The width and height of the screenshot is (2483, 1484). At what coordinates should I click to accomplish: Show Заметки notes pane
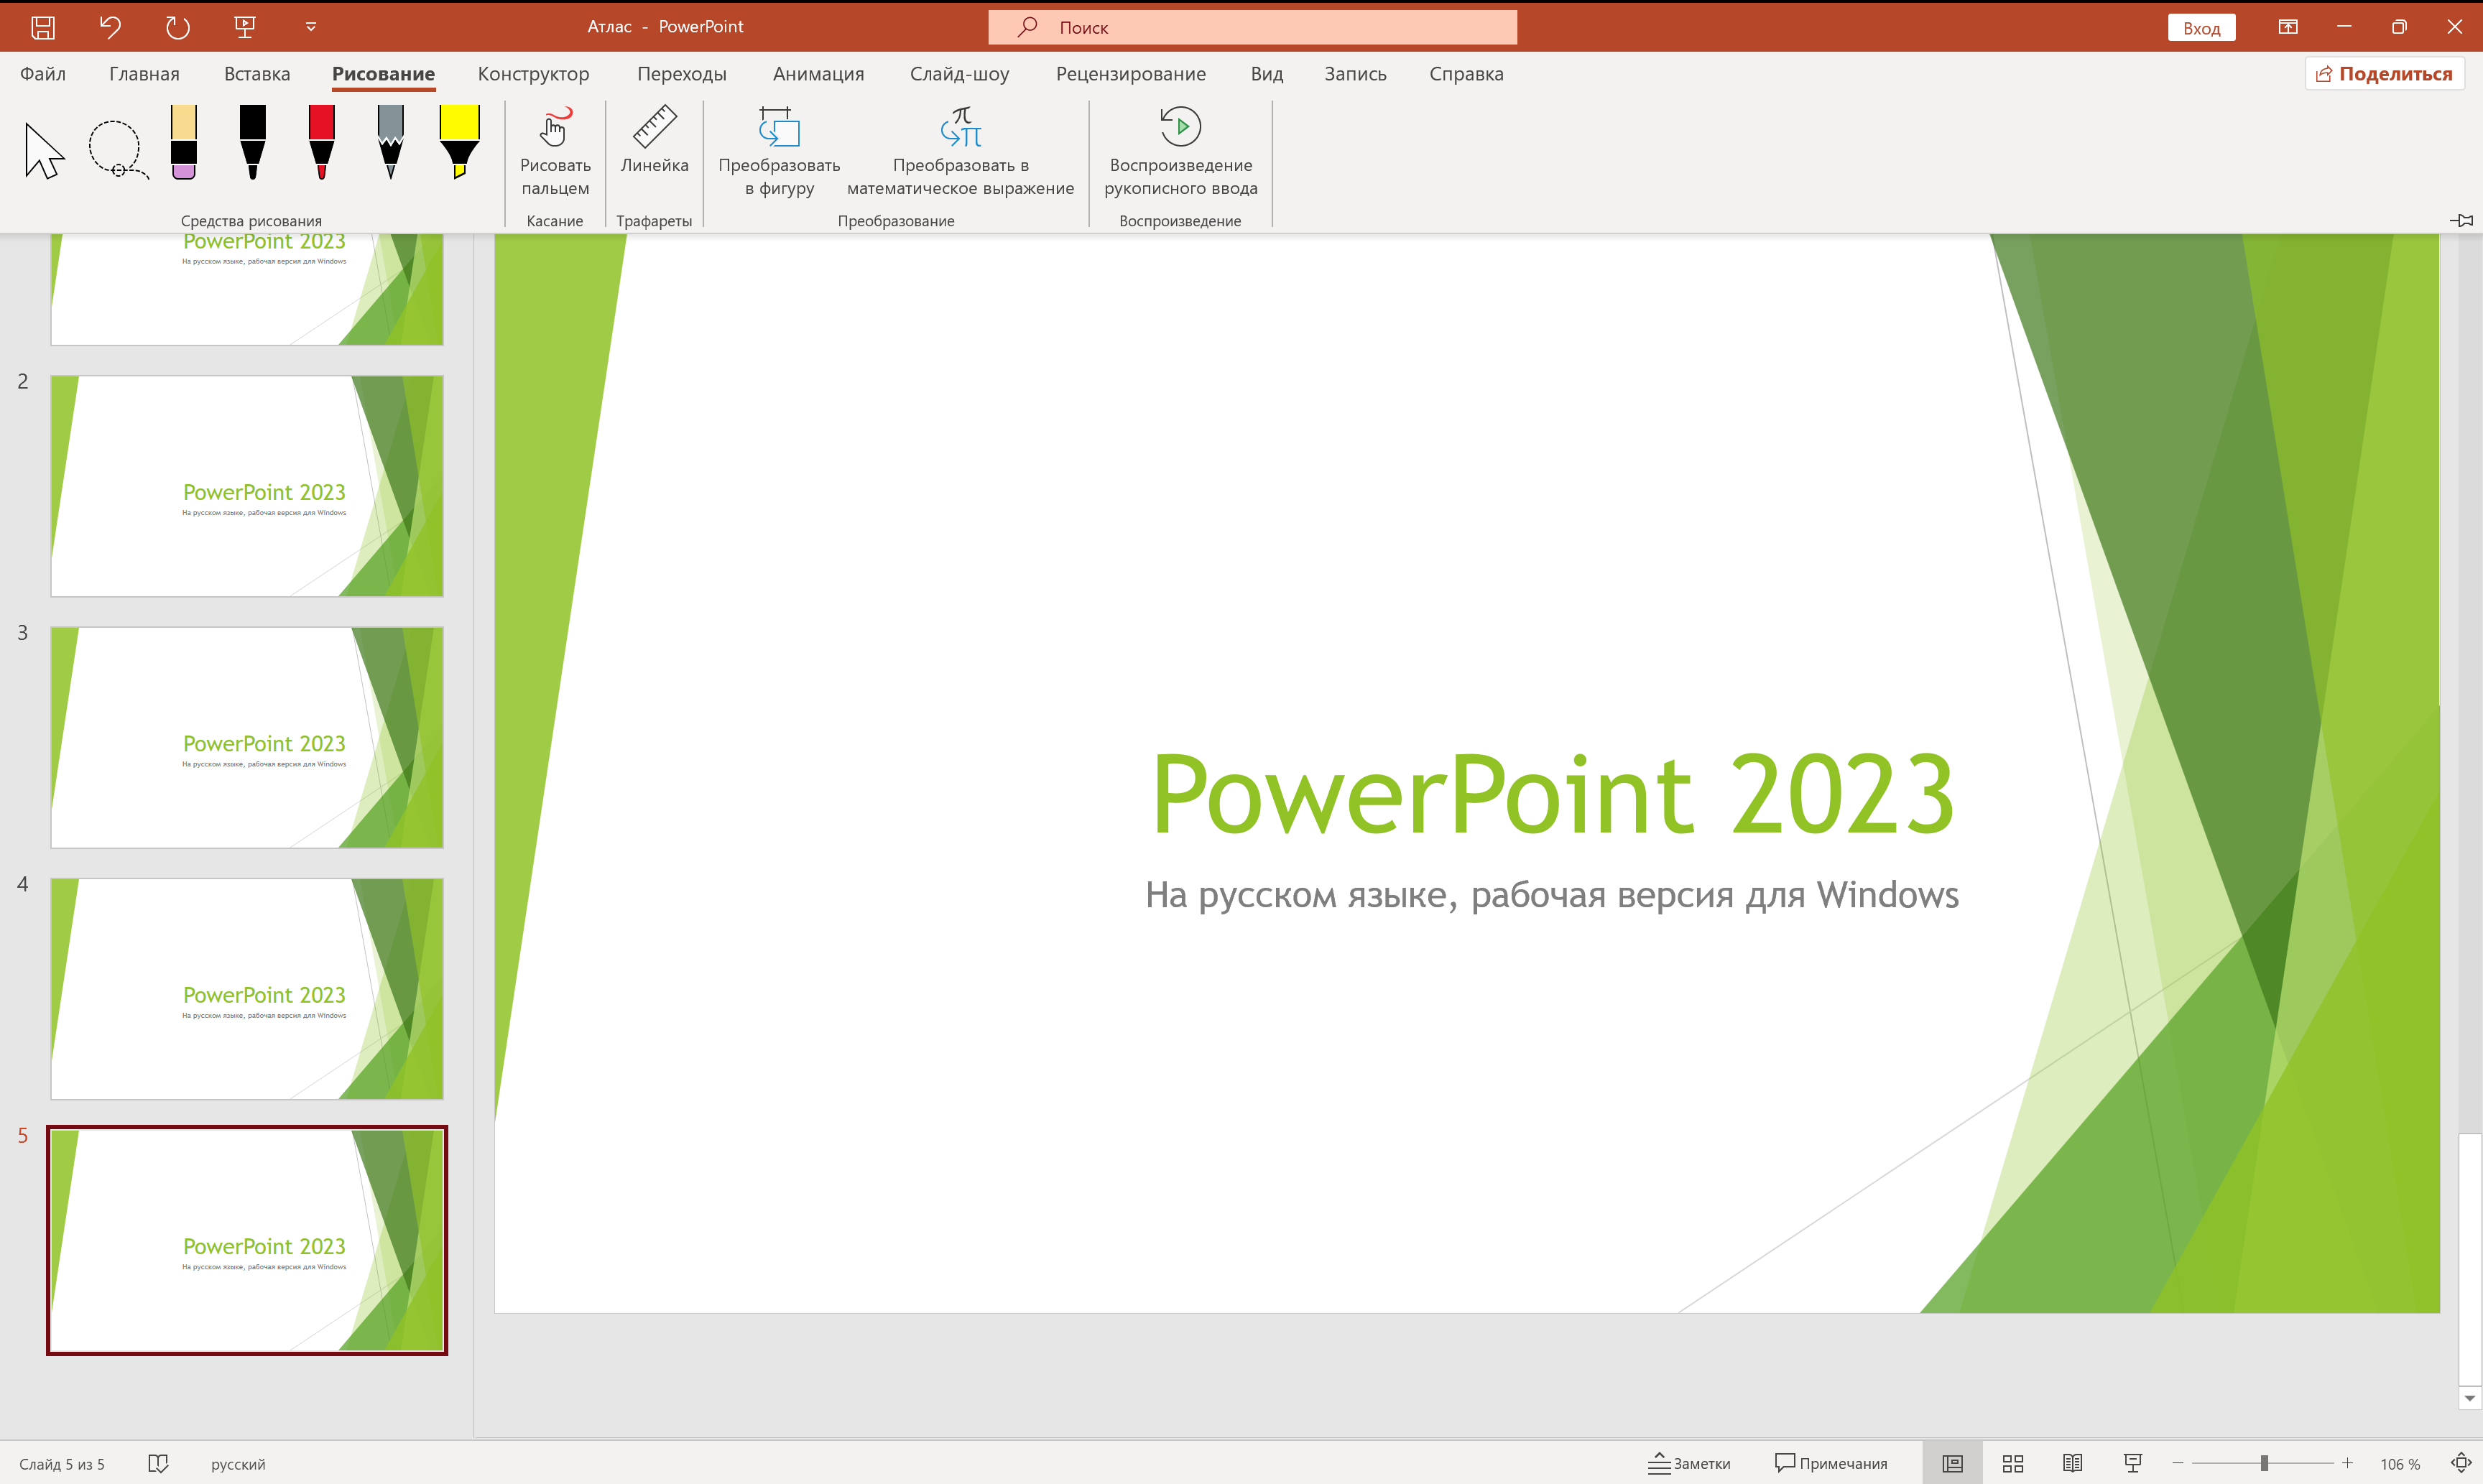tap(1690, 1462)
